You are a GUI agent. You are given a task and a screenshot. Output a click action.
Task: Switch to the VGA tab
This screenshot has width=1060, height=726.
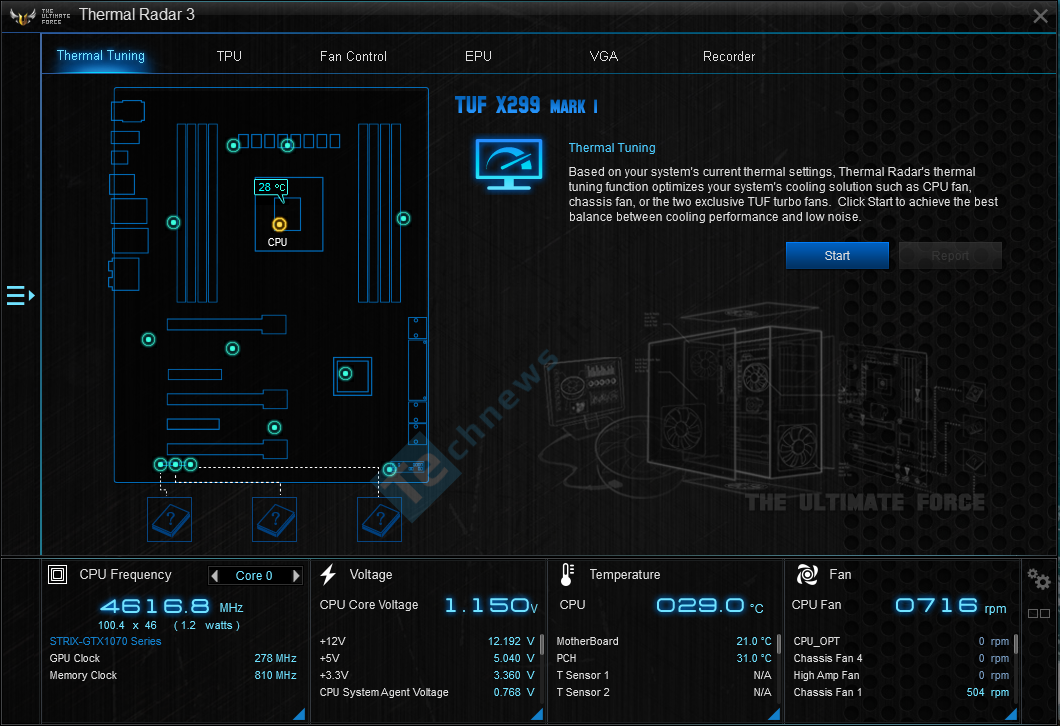click(x=604, y=56)
